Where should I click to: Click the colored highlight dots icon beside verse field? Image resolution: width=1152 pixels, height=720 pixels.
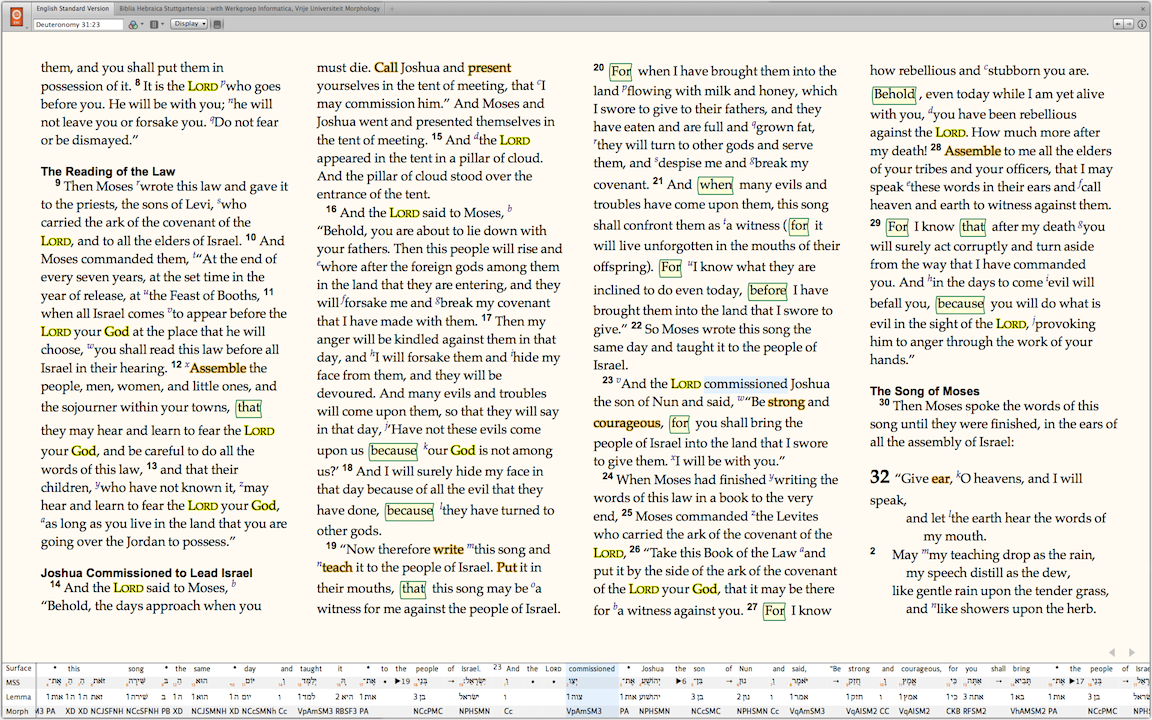click(x=134, y=23)
